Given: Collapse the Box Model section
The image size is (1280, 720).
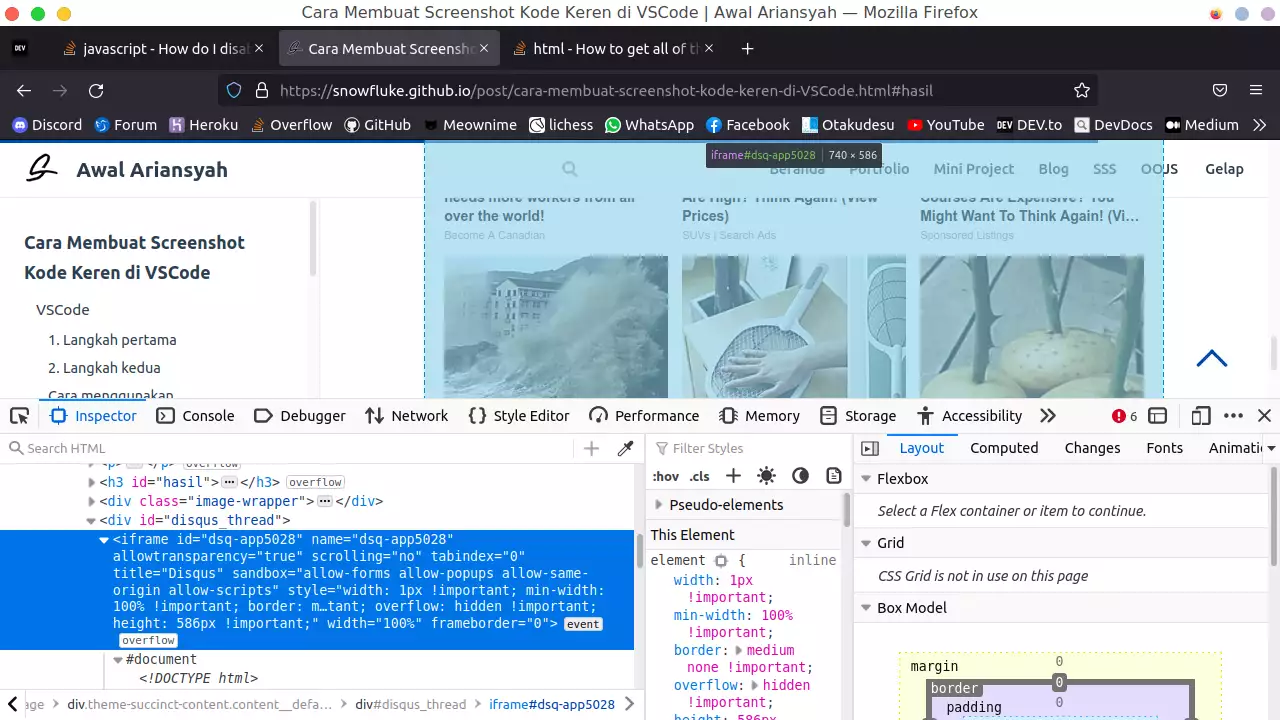Looking at the screenshot, I should pos(866,608).
